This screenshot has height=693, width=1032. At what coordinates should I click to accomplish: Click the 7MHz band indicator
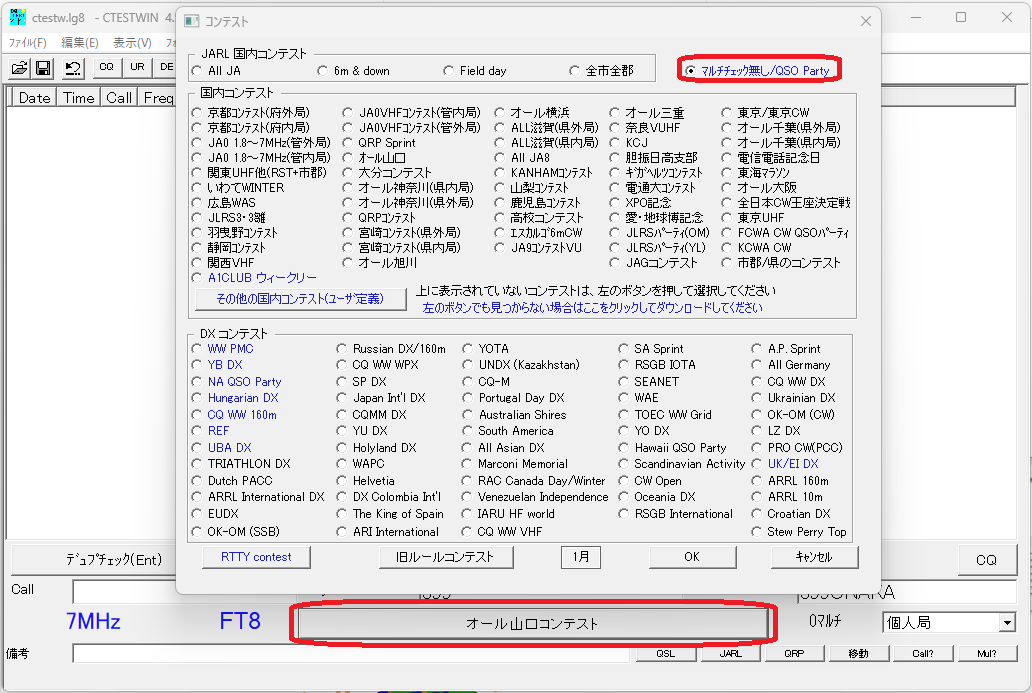[x=93, y=621]
